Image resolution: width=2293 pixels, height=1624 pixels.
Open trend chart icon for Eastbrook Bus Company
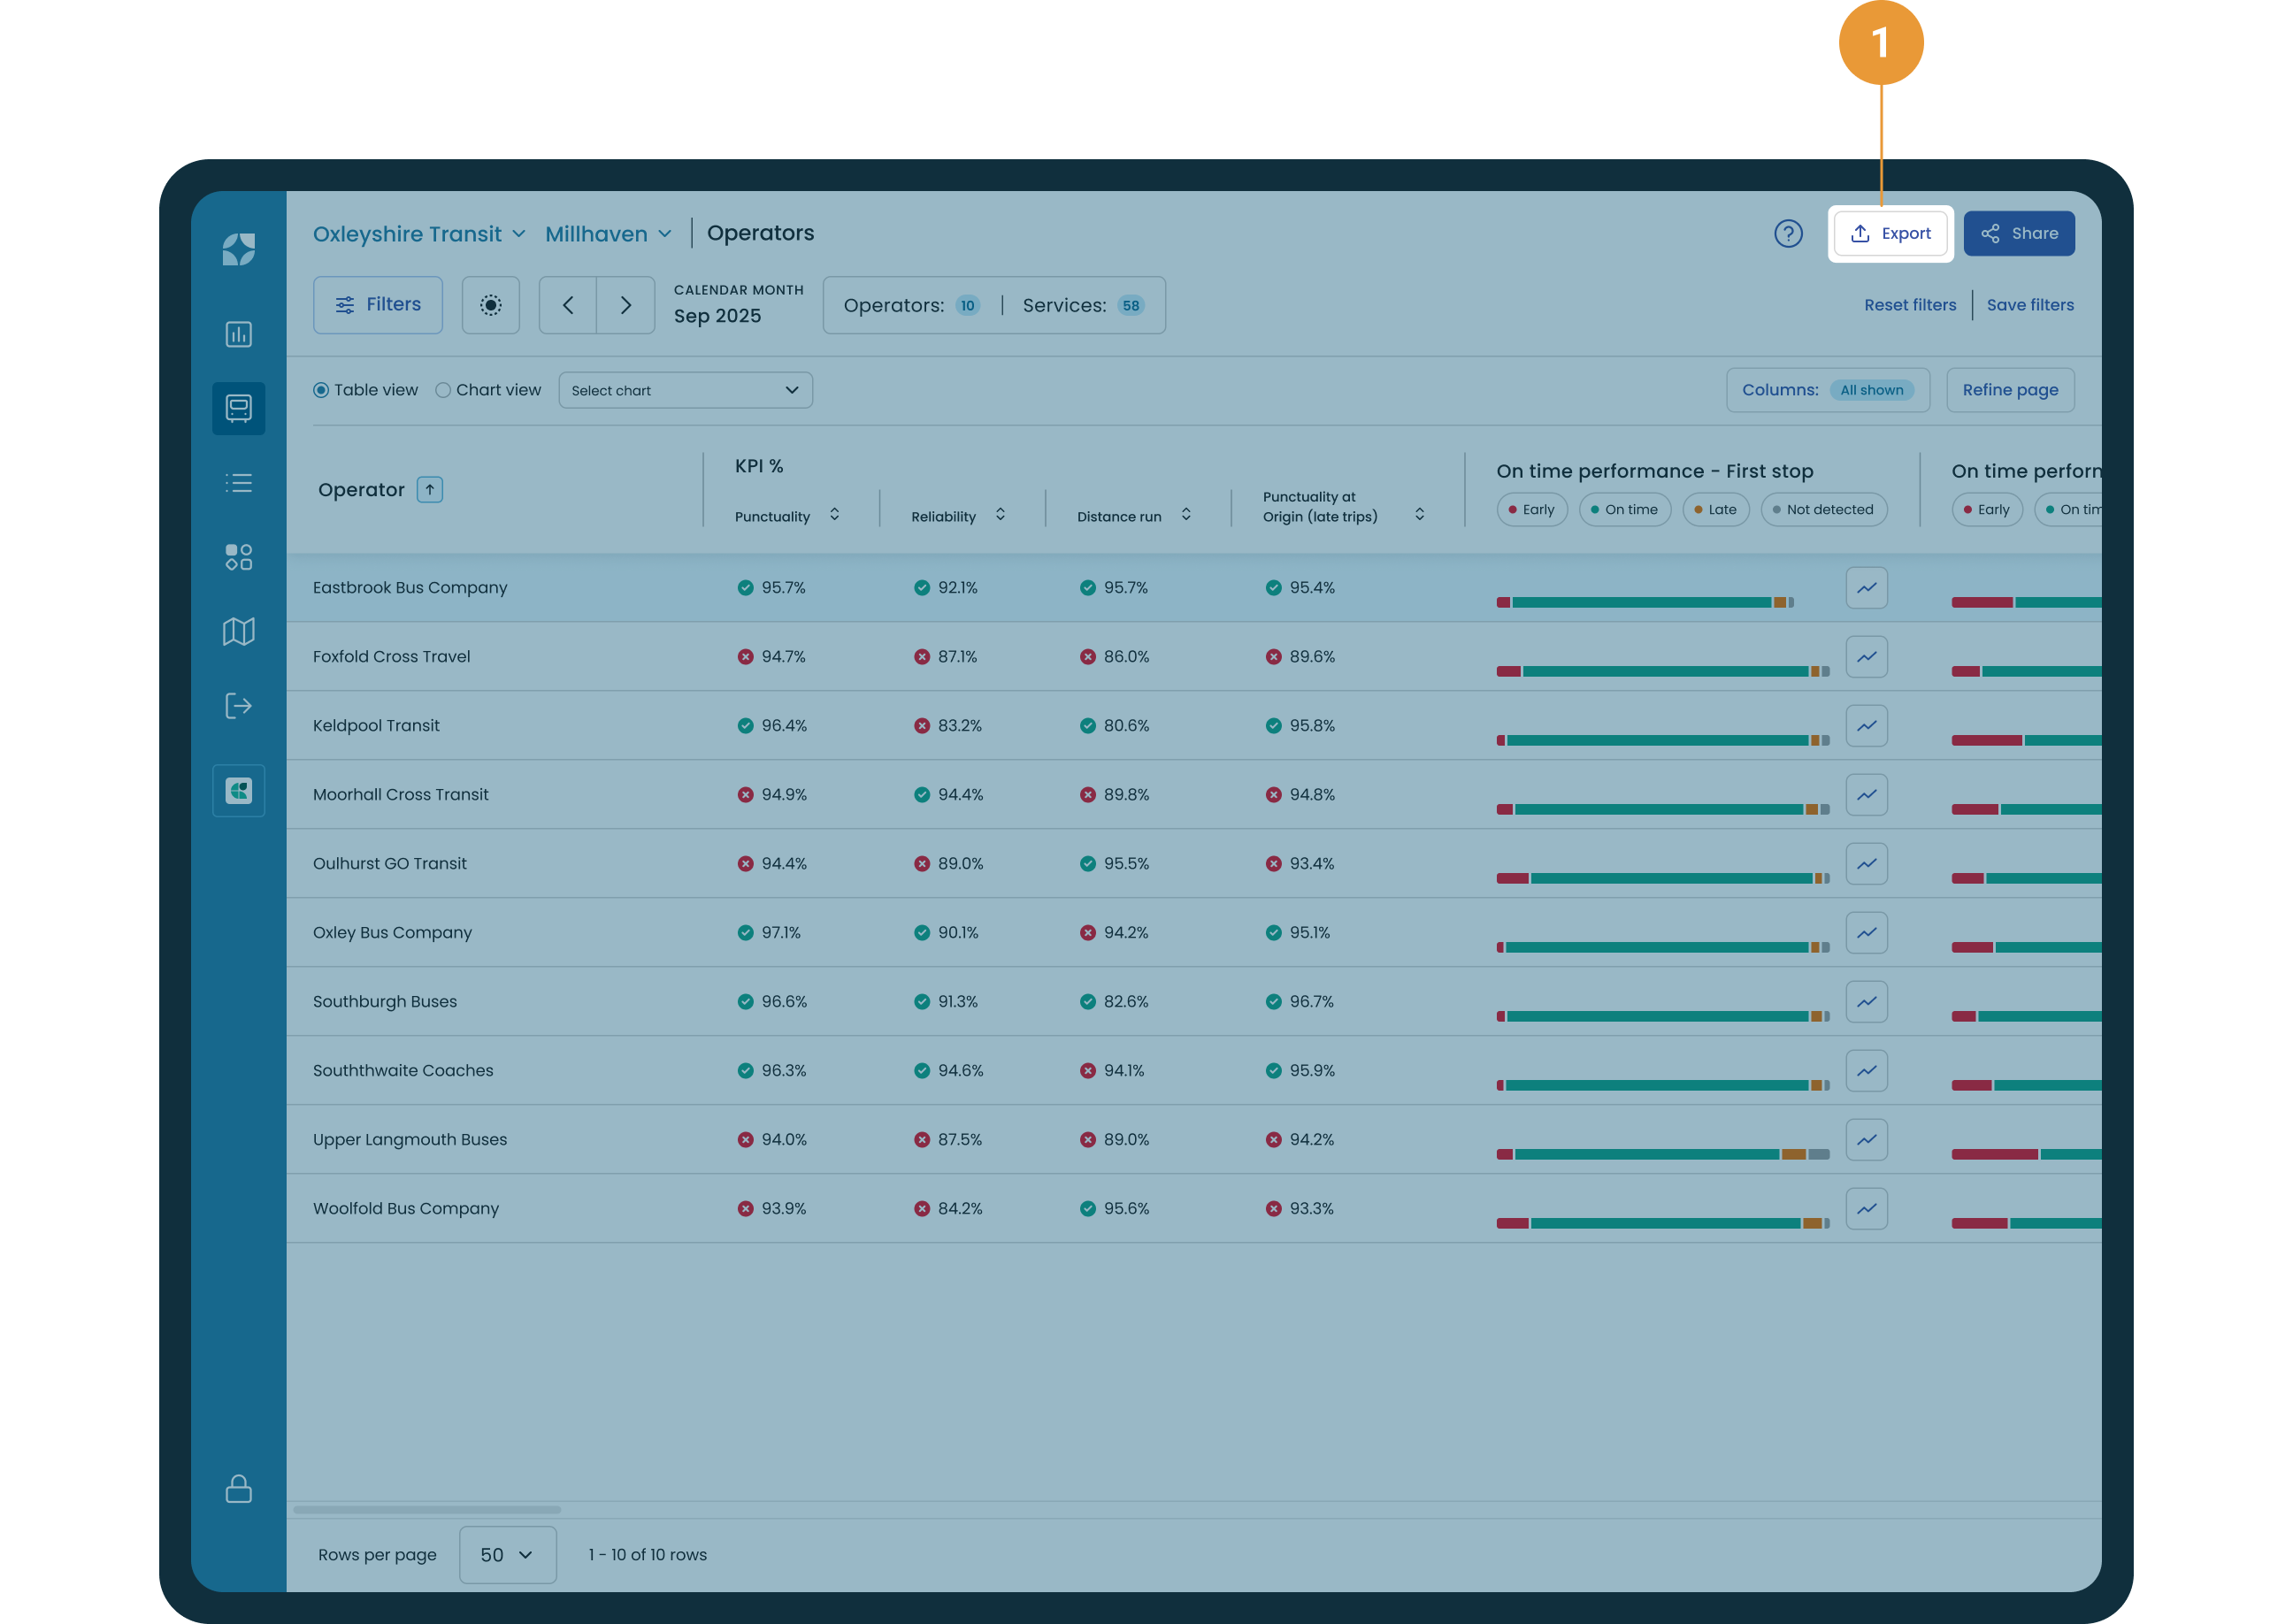click(x=1866, y=588)
